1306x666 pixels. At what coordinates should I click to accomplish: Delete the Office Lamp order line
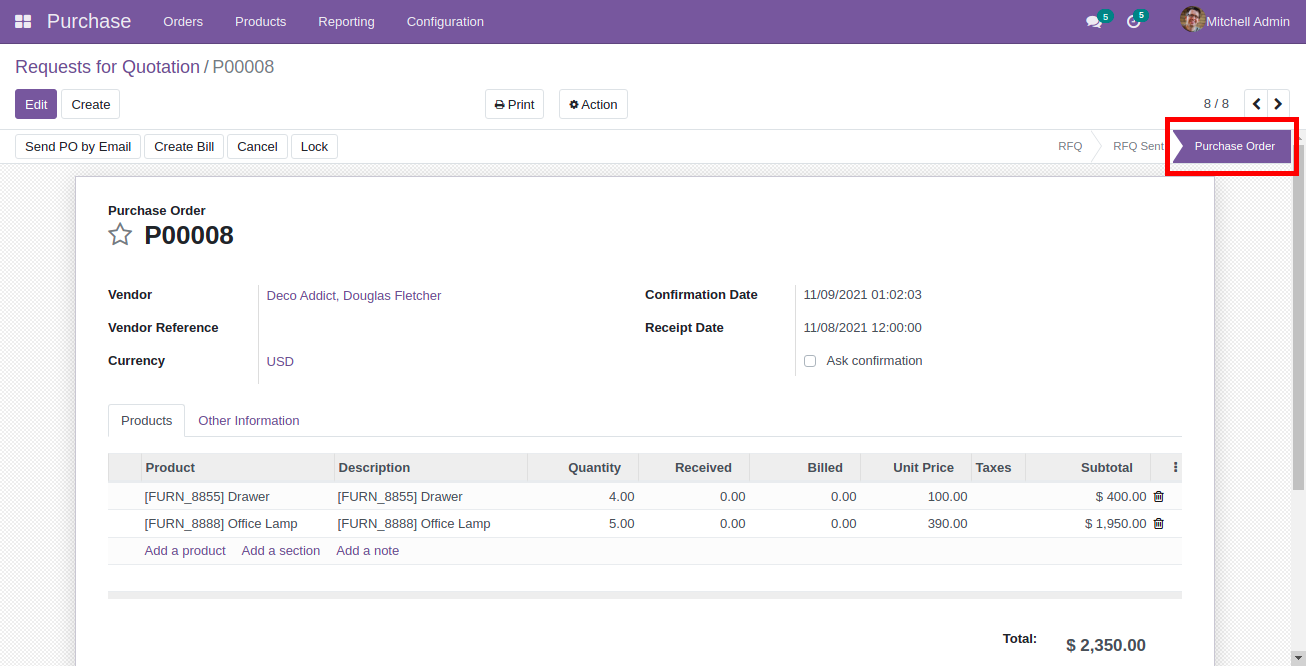point(1158,523)
